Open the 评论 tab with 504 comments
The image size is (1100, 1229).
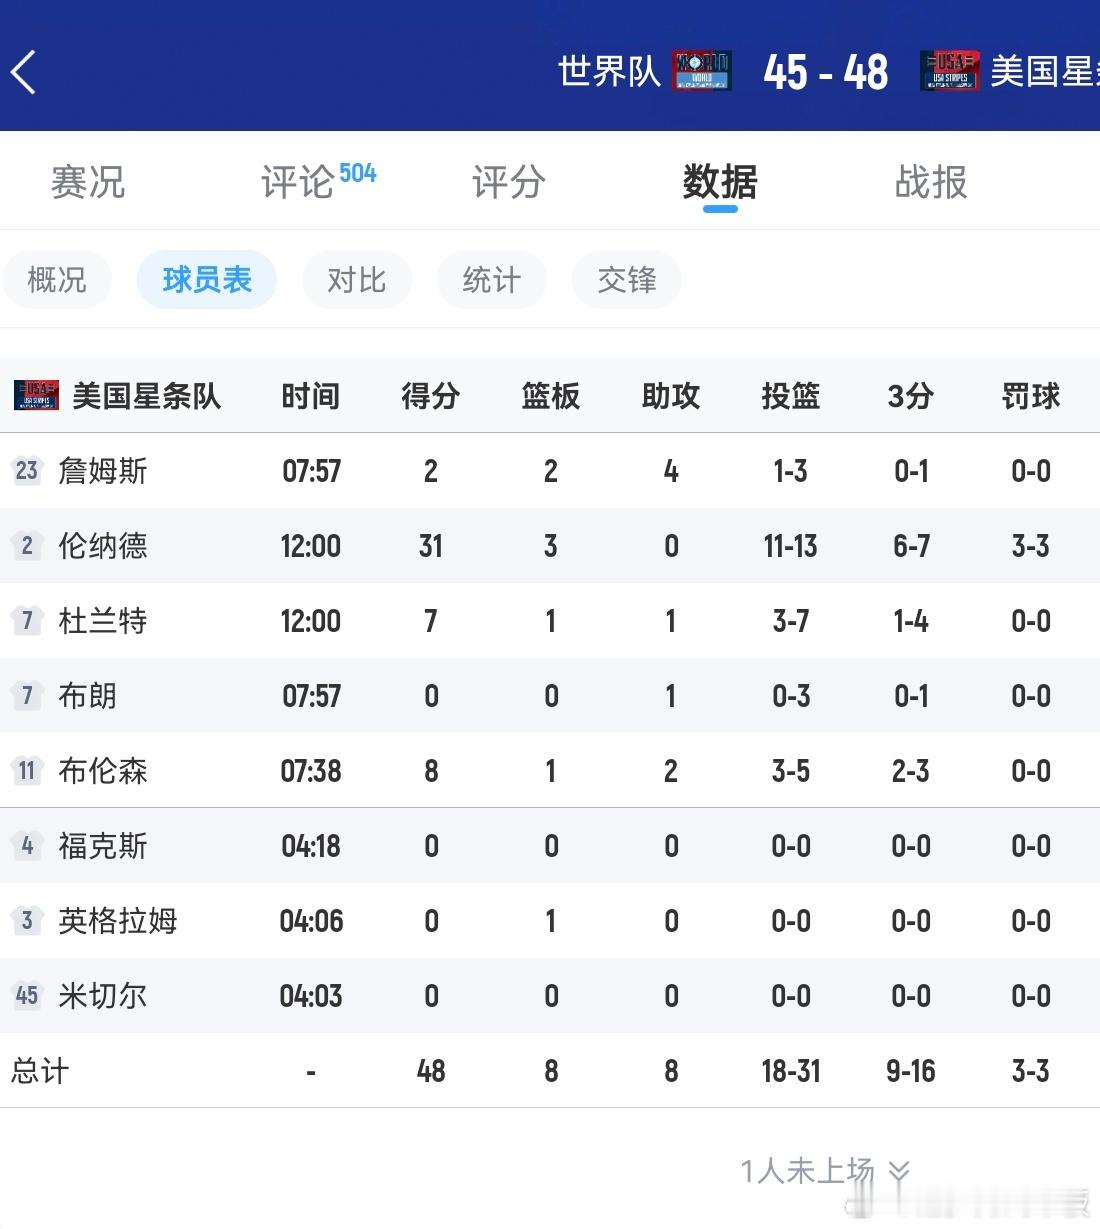pos(300,182)
